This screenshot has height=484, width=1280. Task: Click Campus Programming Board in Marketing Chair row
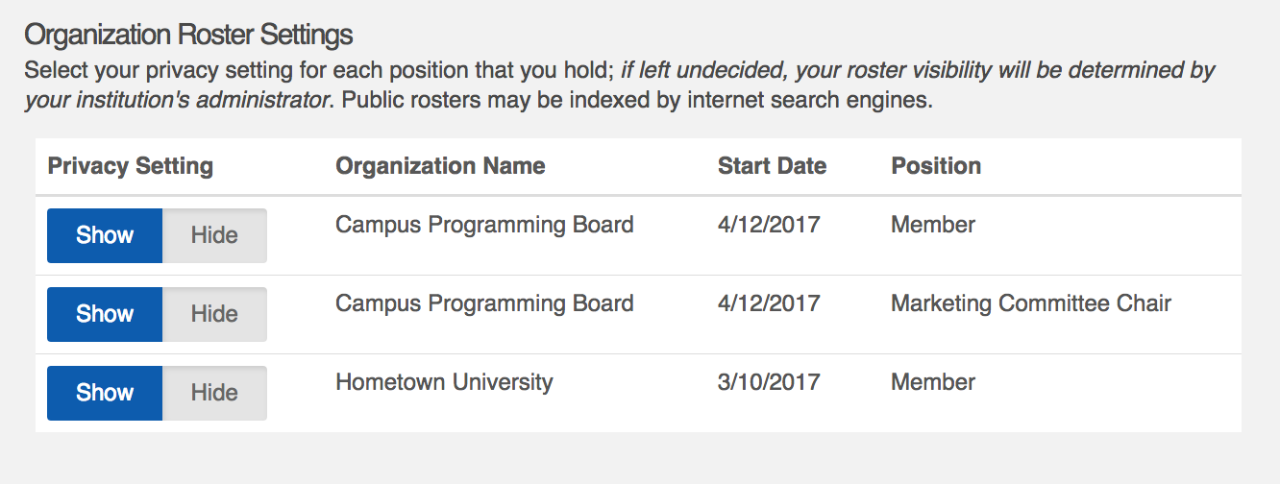coord(484,303)
